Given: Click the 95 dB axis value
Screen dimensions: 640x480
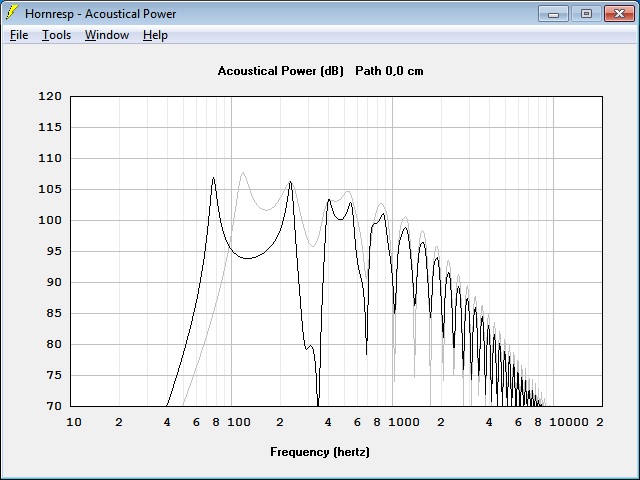Looking at the screenshot, I should pyautogui.click(x=53, y=251).
